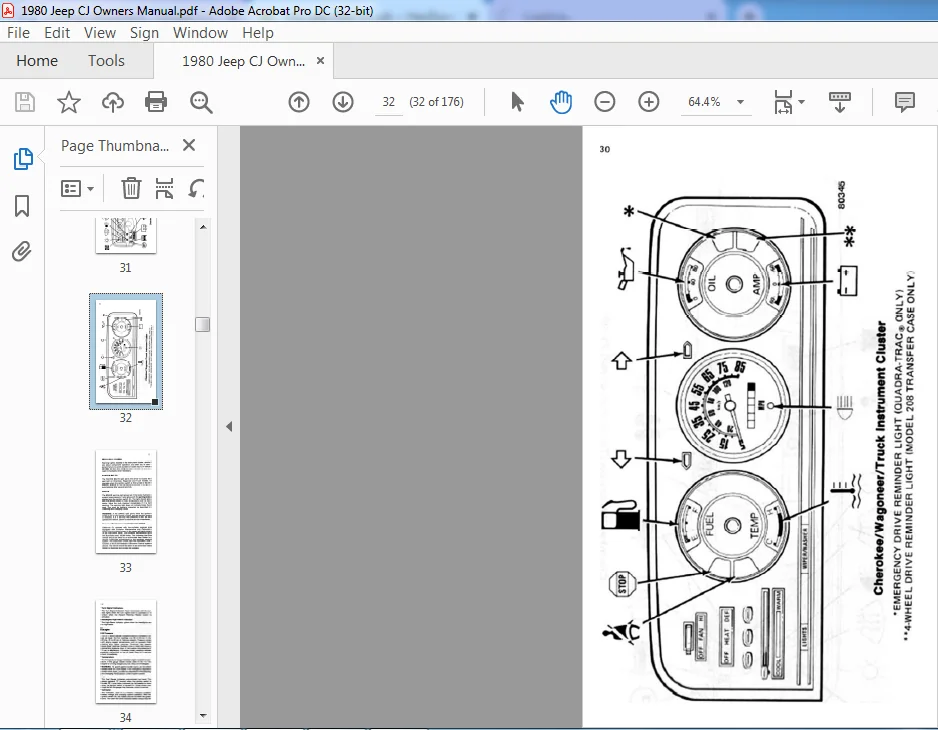Open the Sign menu

click(x=144, y=33)
